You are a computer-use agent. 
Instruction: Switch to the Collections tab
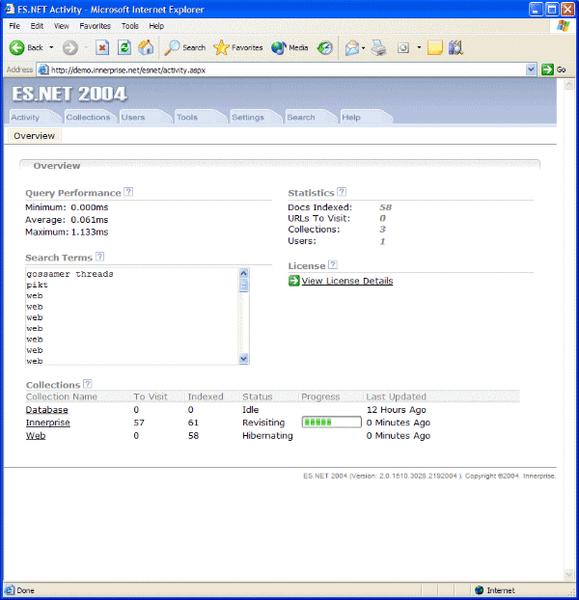(89, 117)
